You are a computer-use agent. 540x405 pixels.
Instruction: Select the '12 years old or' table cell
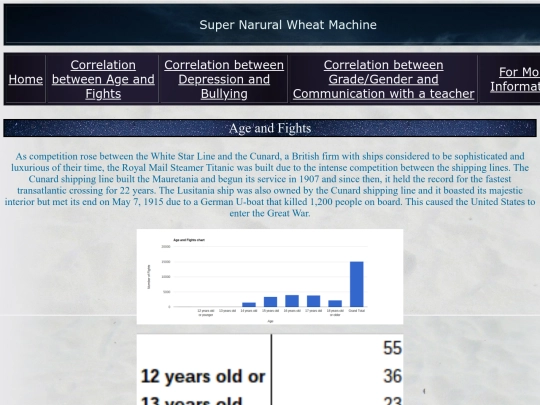click(x=203, y=376)
